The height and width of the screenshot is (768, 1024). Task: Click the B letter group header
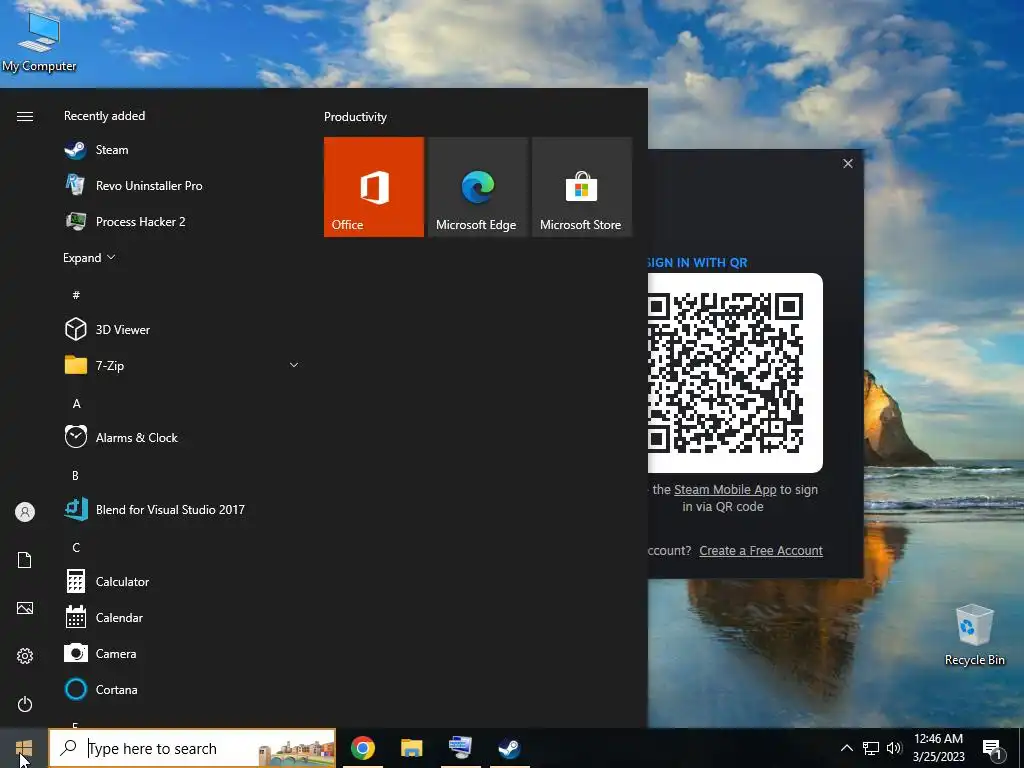point(76,475)
